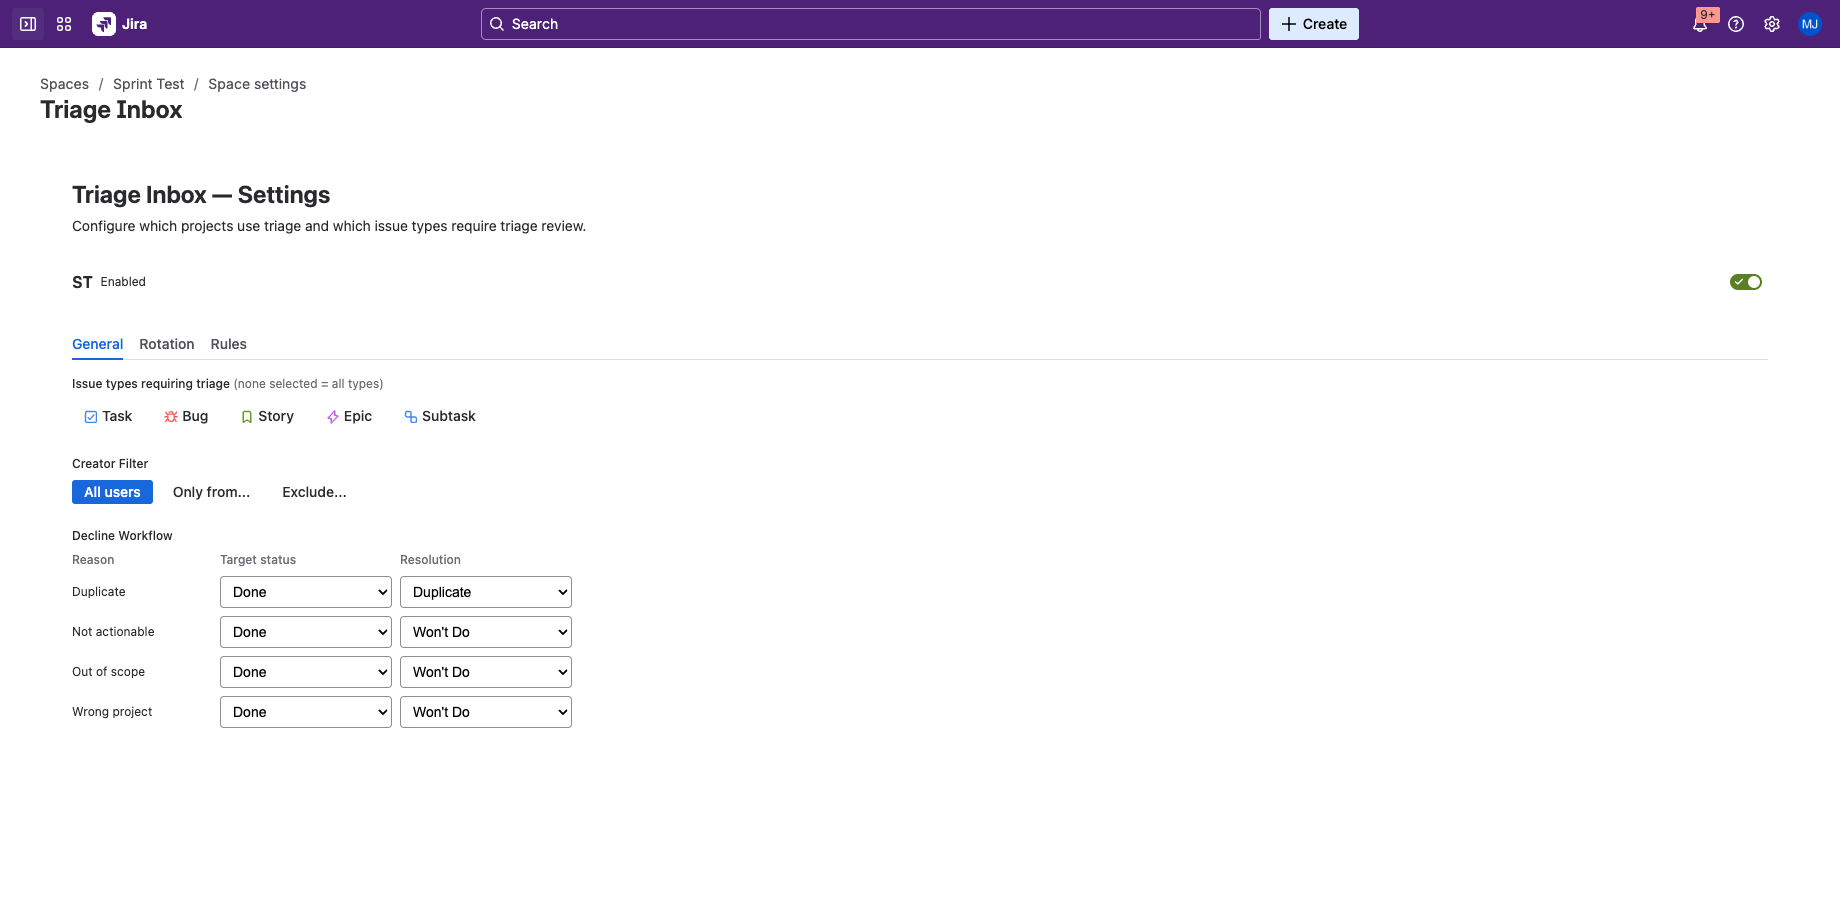Click the Create button
This screenshot has height=900, width=1840.
(x=1313, y=23)
